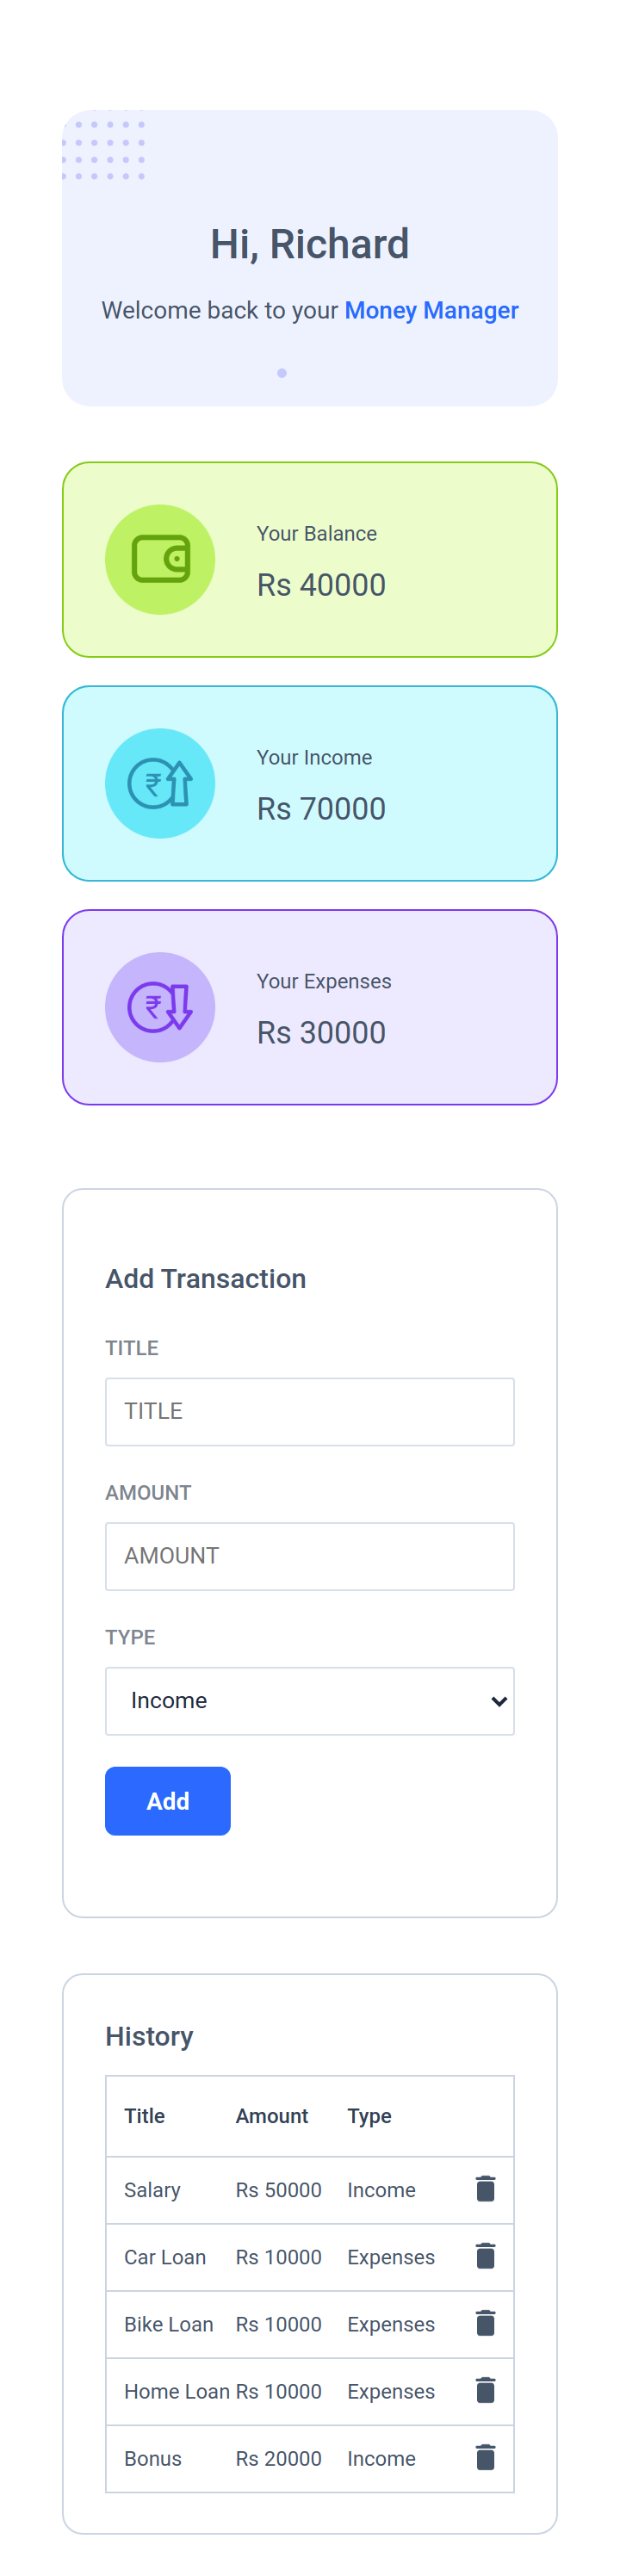Select the Your Income card
This screenshot has height=2576, width=620.
310,784
